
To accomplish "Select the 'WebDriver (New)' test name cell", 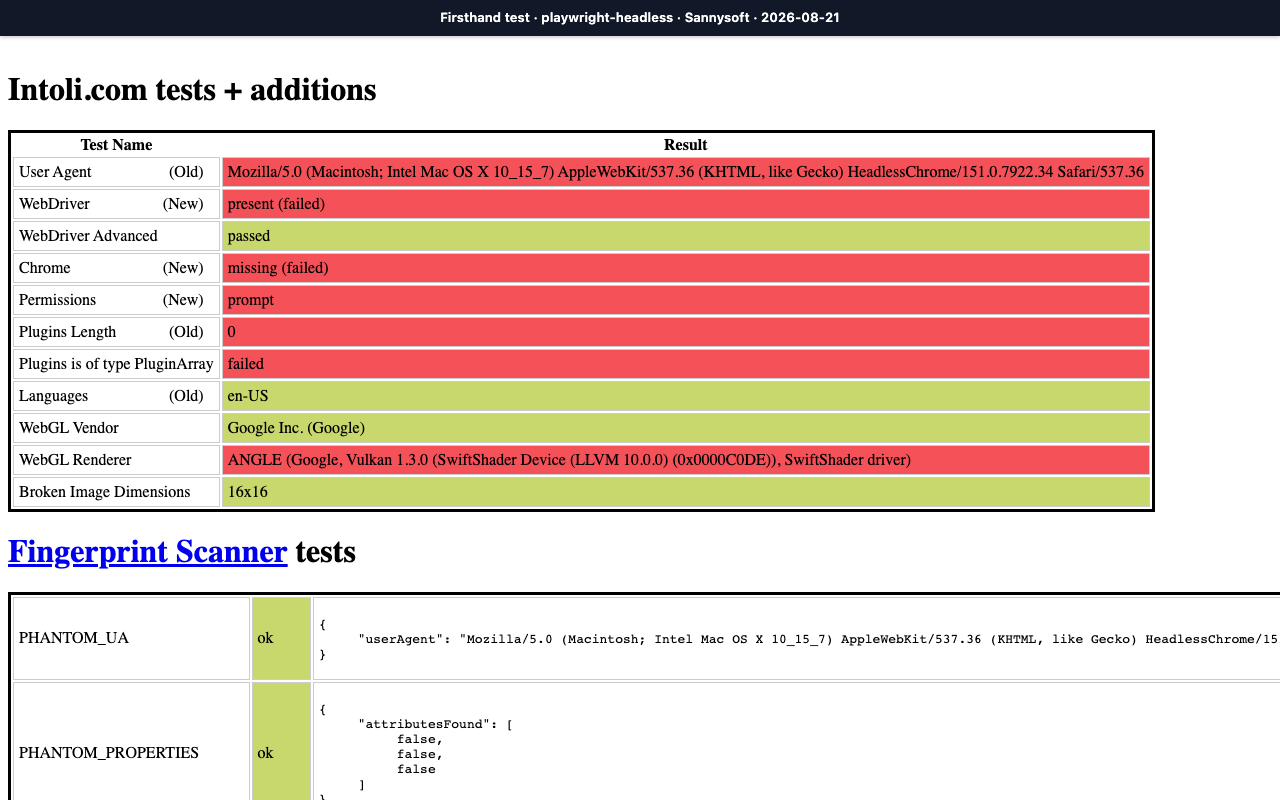I will click(x=117, y=204).
